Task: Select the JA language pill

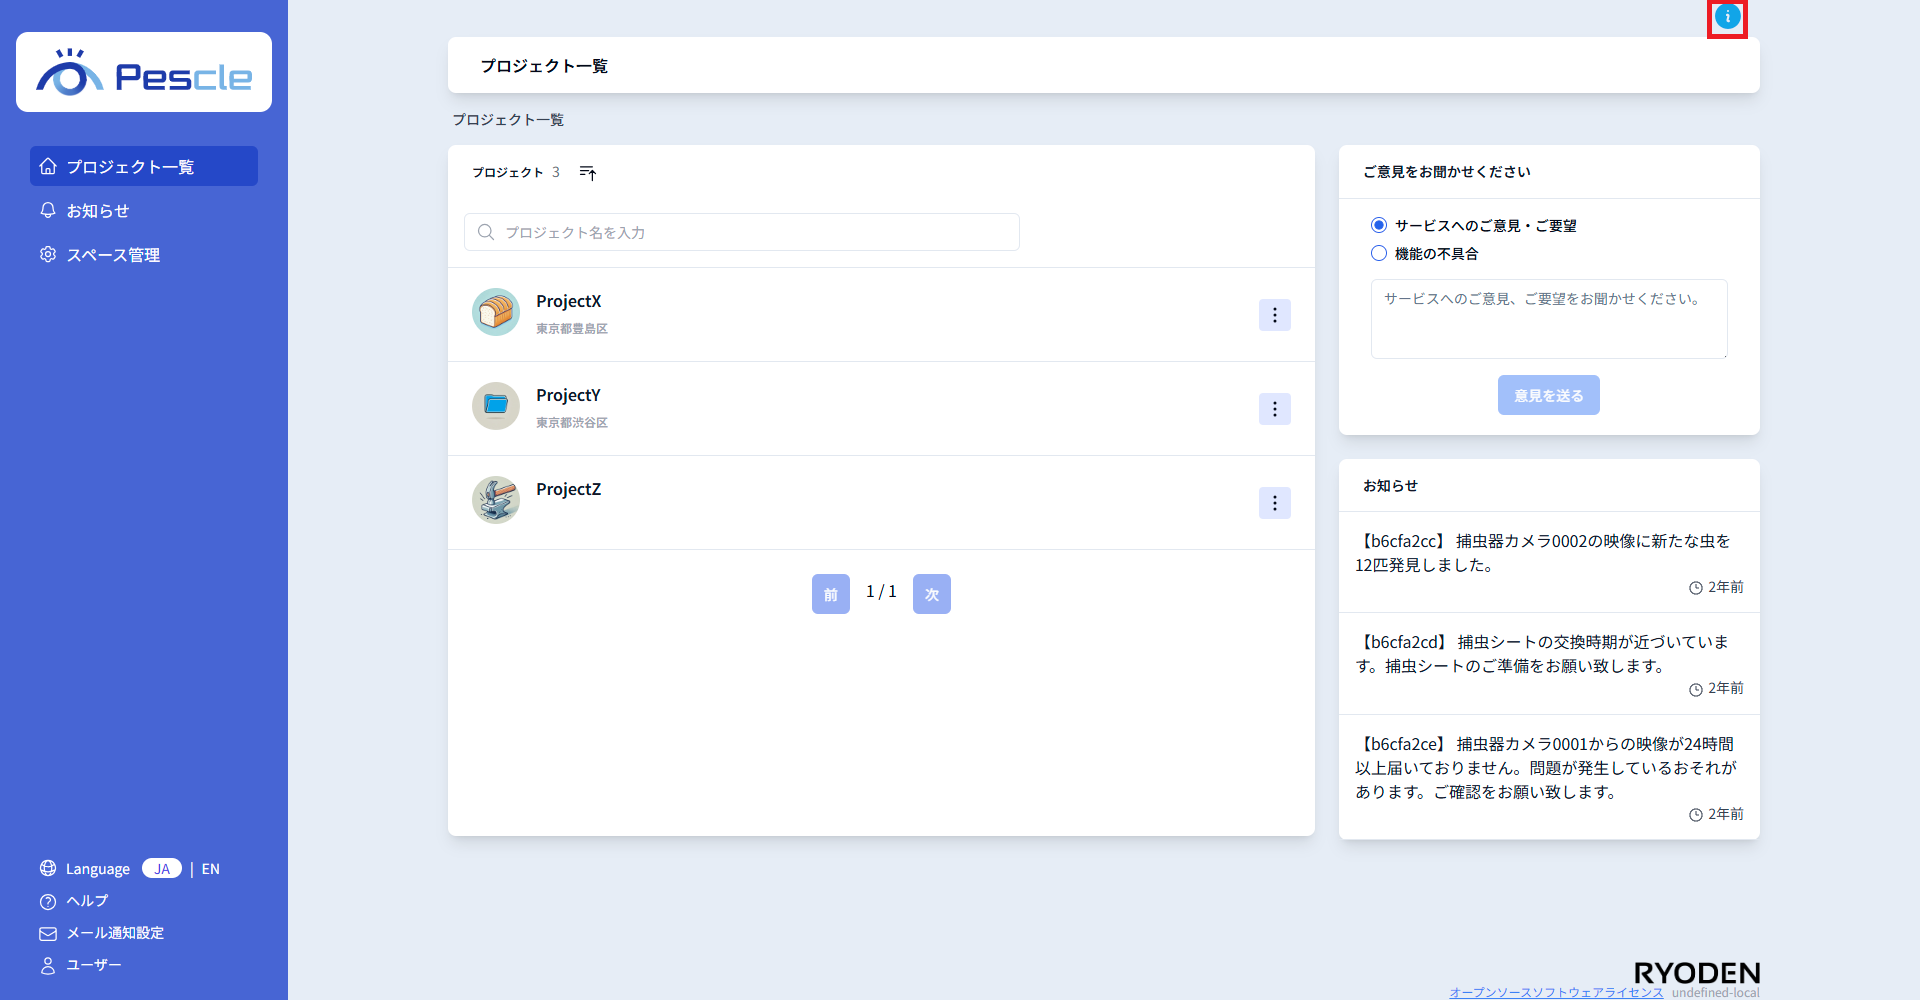Action: tap(162, 869)
